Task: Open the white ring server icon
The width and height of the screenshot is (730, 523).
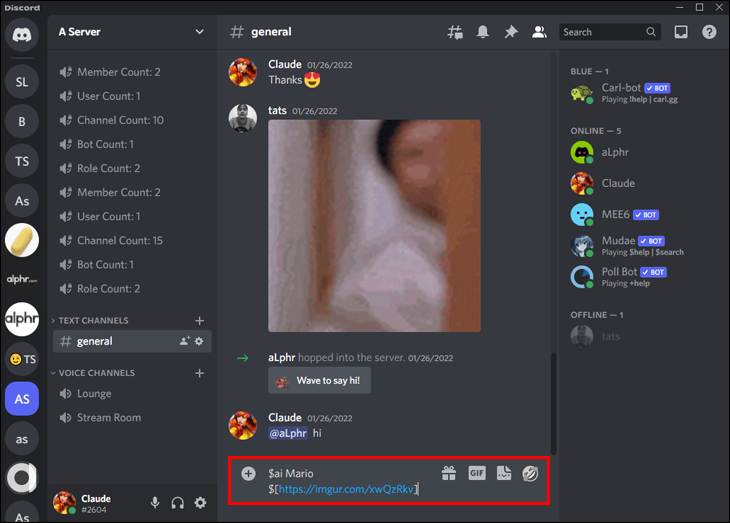Action: point(22,478)
